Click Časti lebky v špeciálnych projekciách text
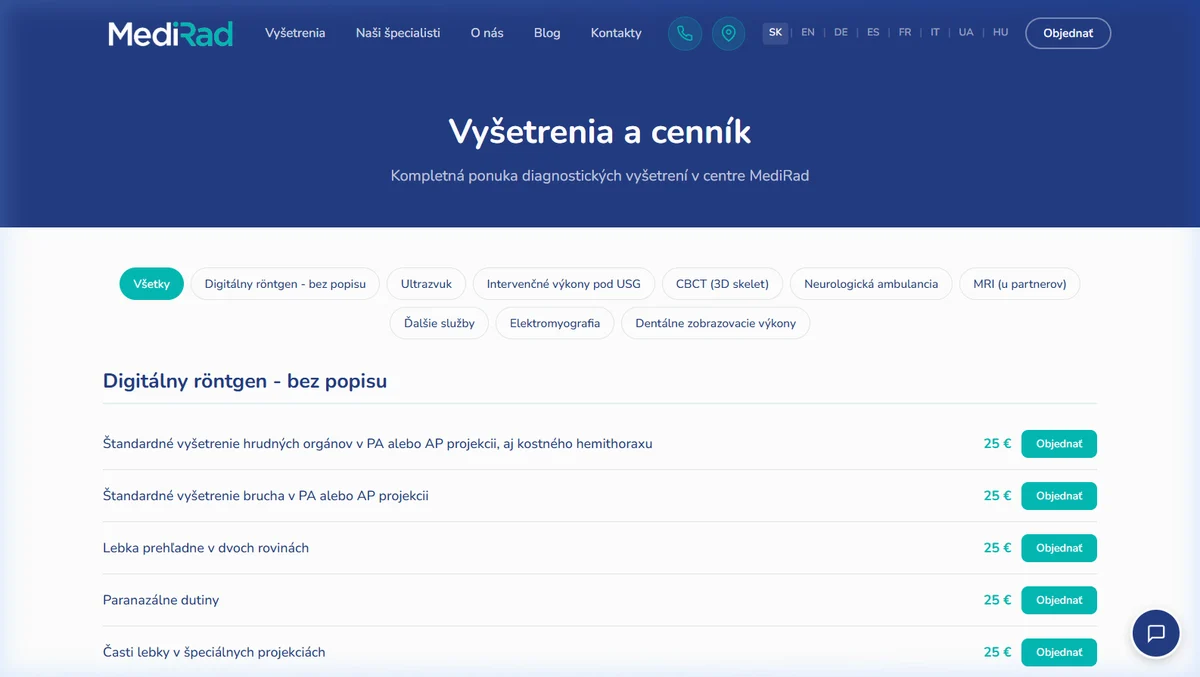 point(214,652)
